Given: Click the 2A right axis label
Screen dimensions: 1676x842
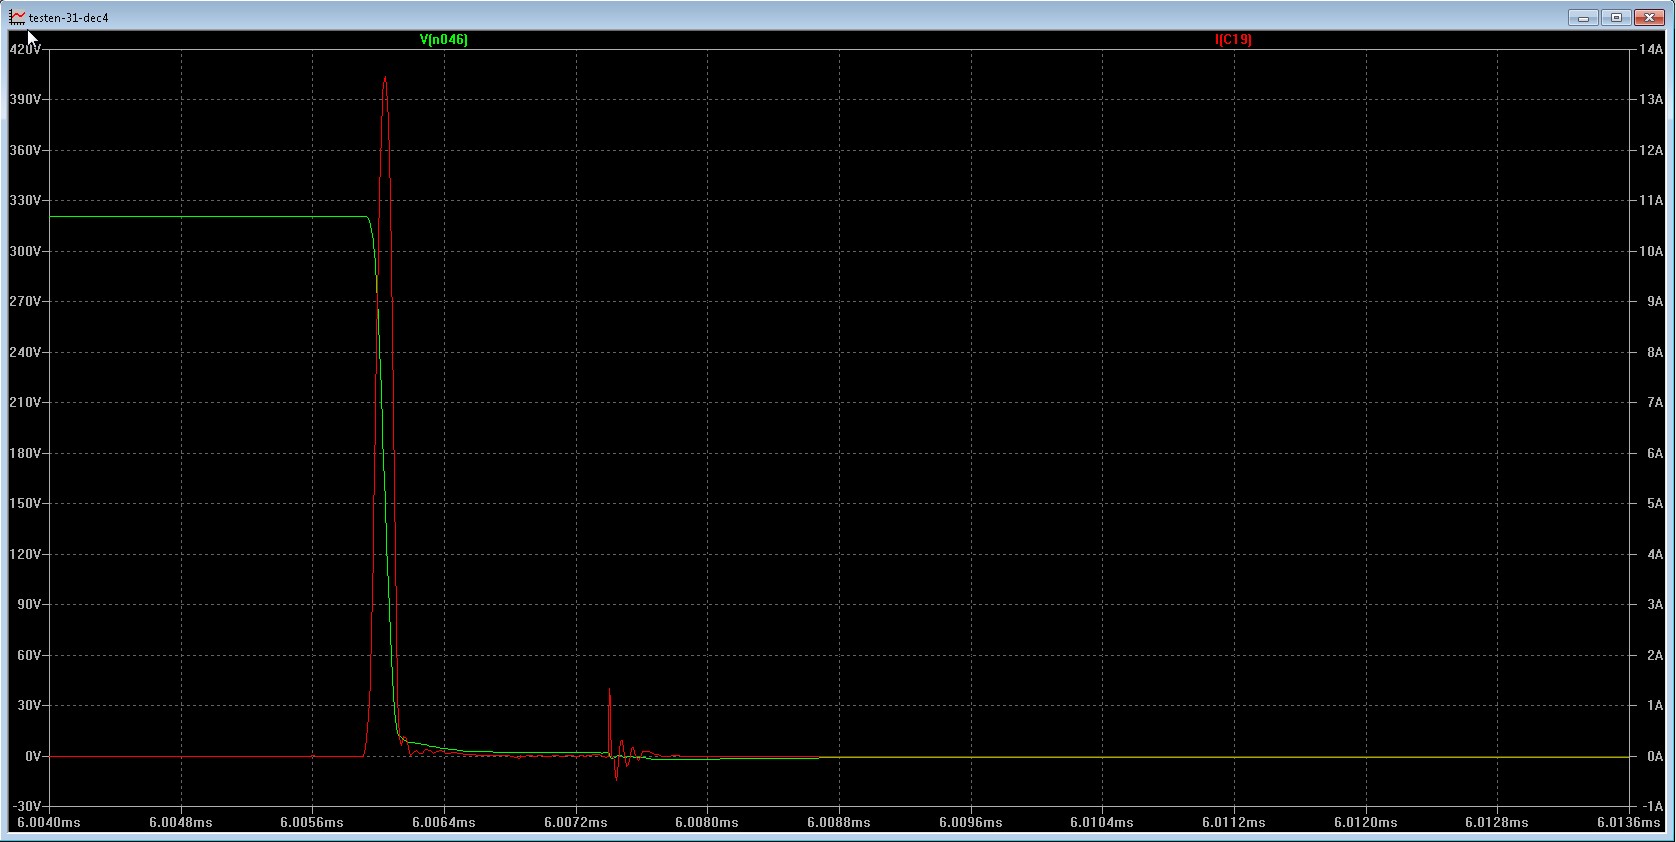Looking at the screenshot, I should 1655,655.
